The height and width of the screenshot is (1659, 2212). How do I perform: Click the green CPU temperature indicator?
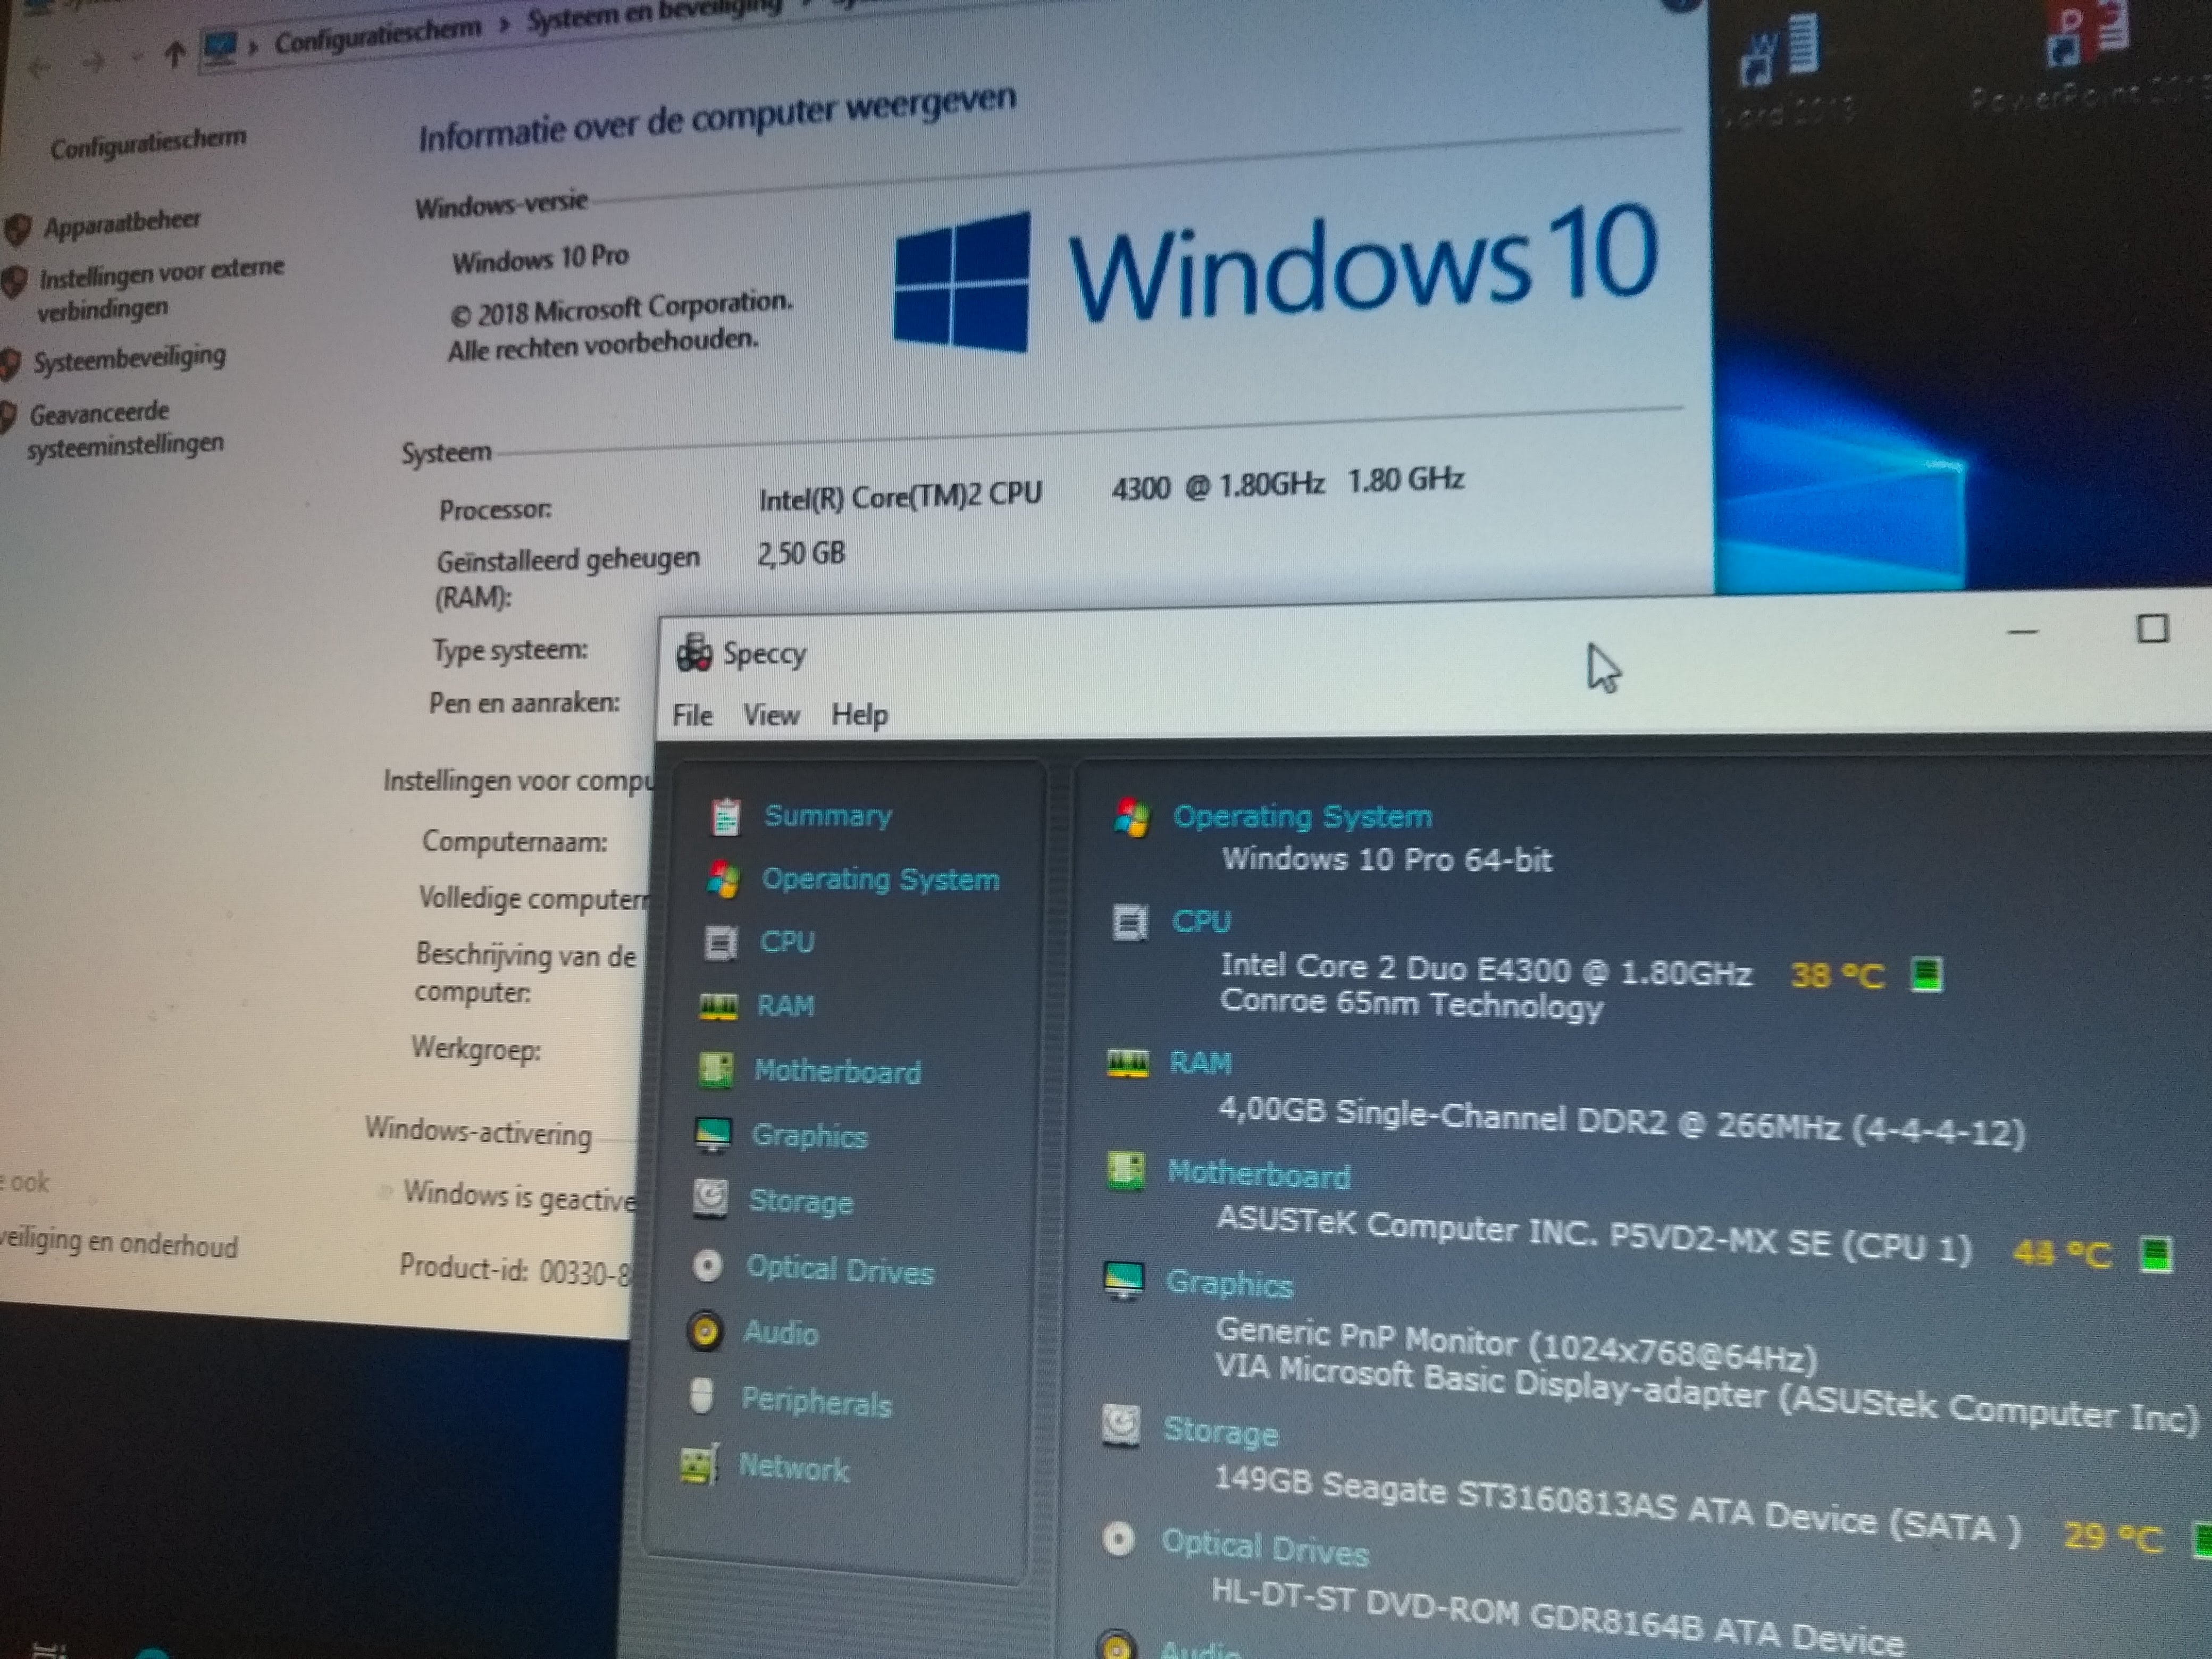coord(1926,974)
